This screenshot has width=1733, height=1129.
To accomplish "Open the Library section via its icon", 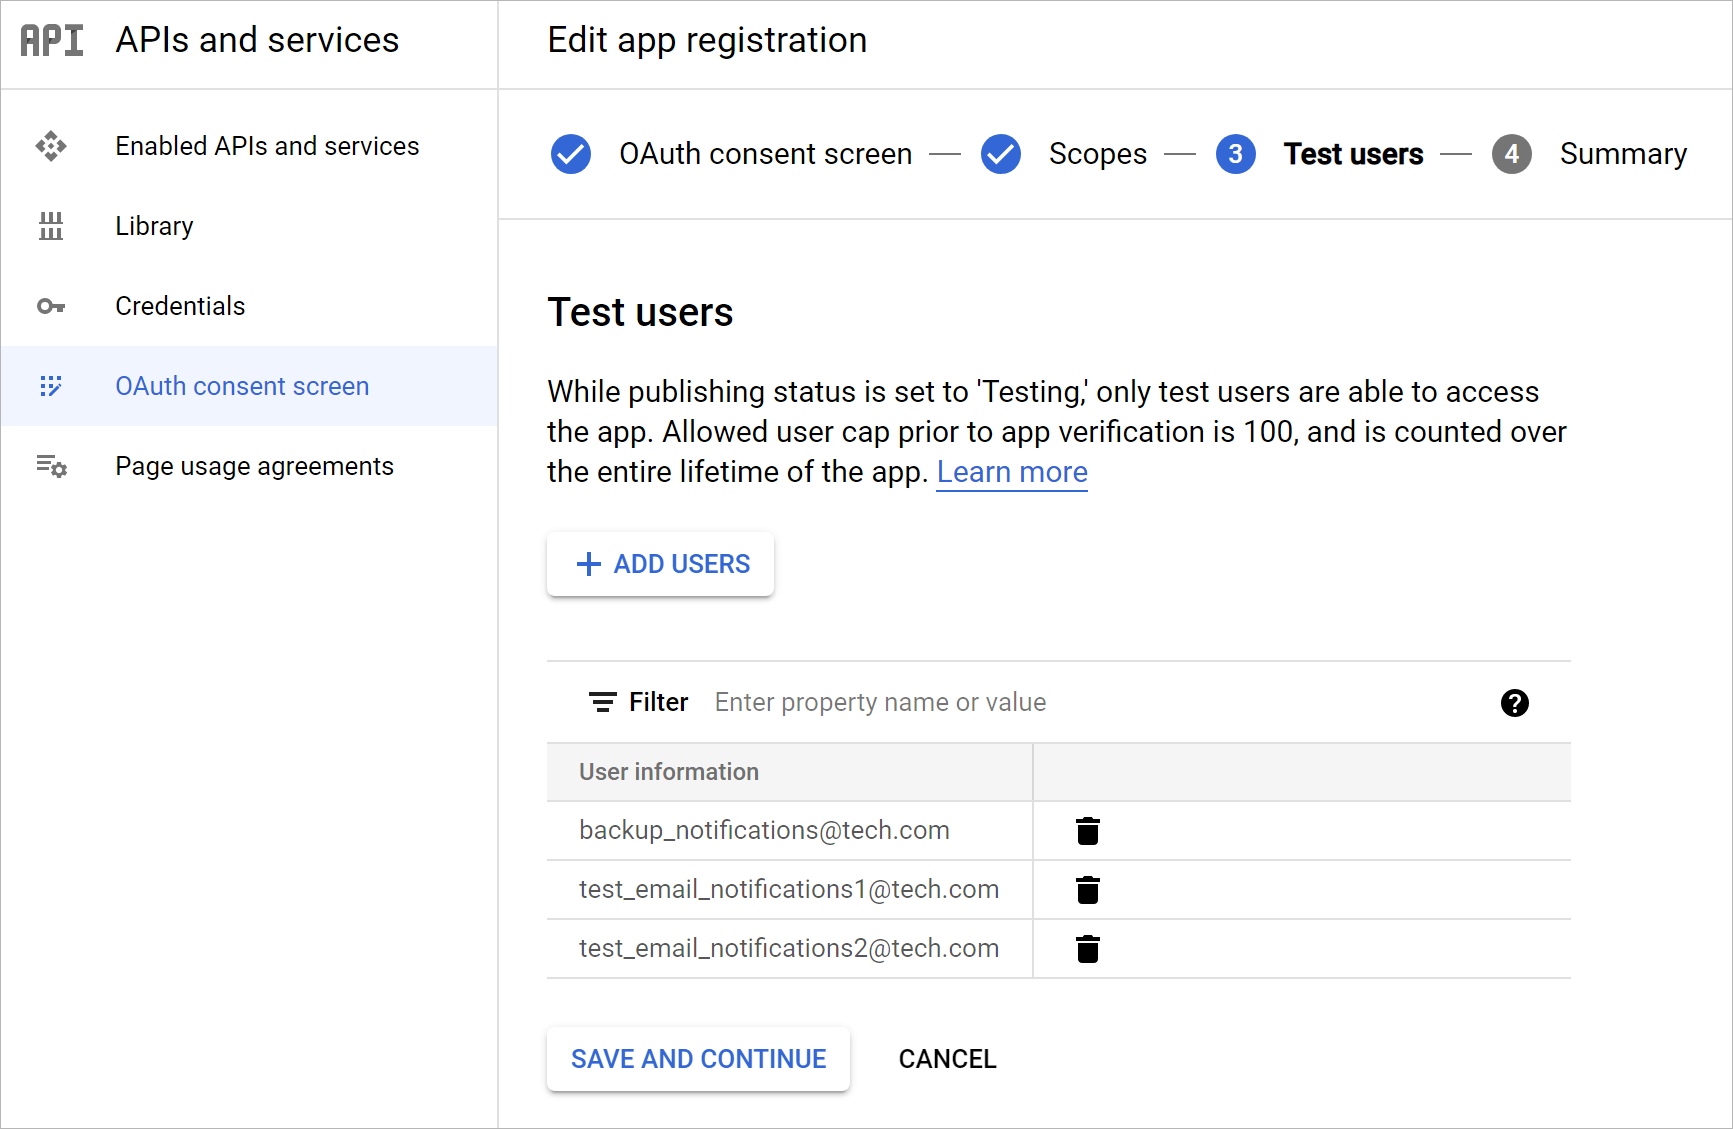I will pyautogui.click(x=51, y=226).
